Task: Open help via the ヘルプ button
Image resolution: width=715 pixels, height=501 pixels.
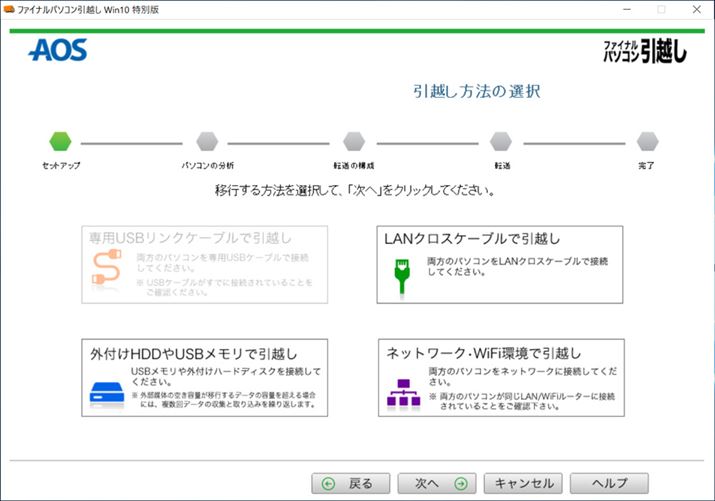Action: (609, 483)
